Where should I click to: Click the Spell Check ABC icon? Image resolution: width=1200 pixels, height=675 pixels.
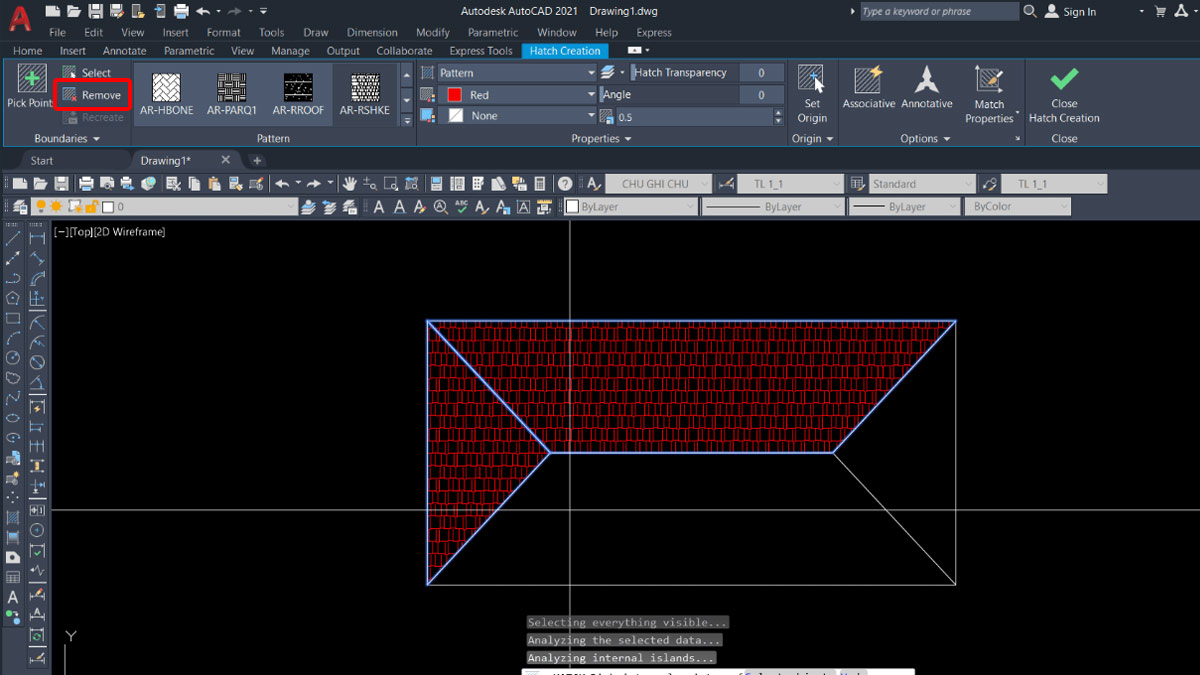[x=461, y=207]
